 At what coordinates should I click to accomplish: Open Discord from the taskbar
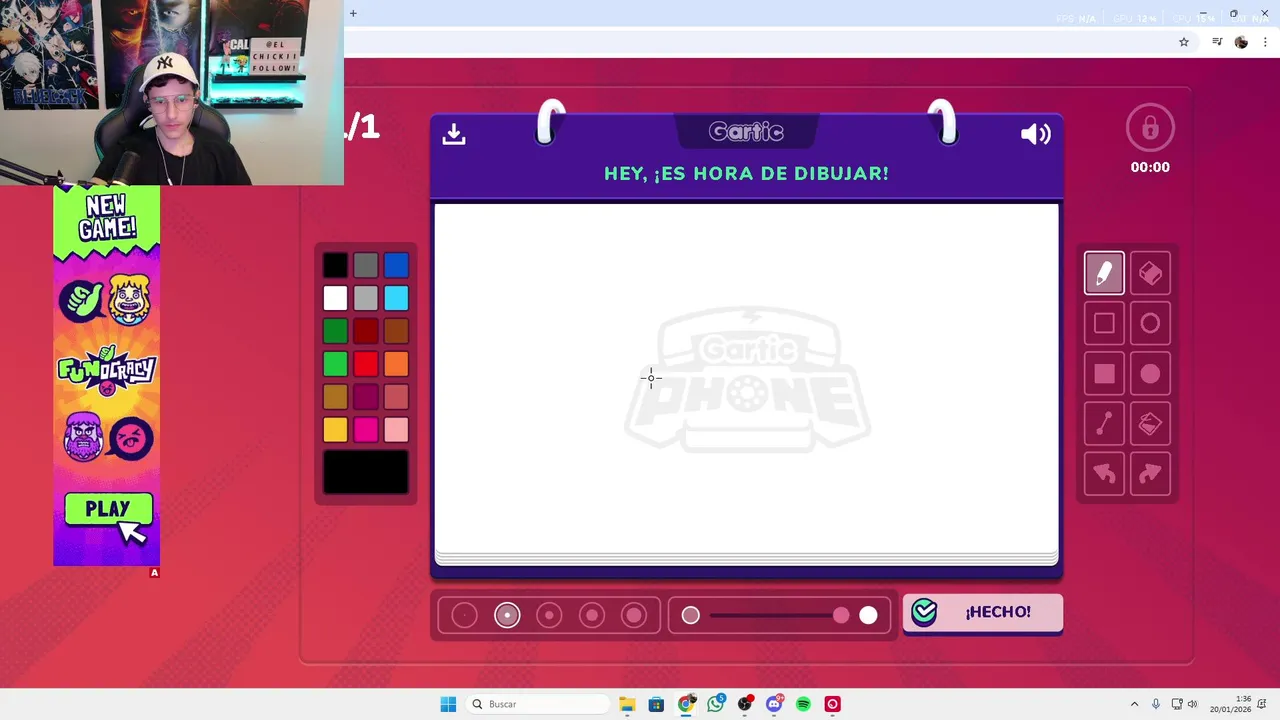[x=774, y=704]
